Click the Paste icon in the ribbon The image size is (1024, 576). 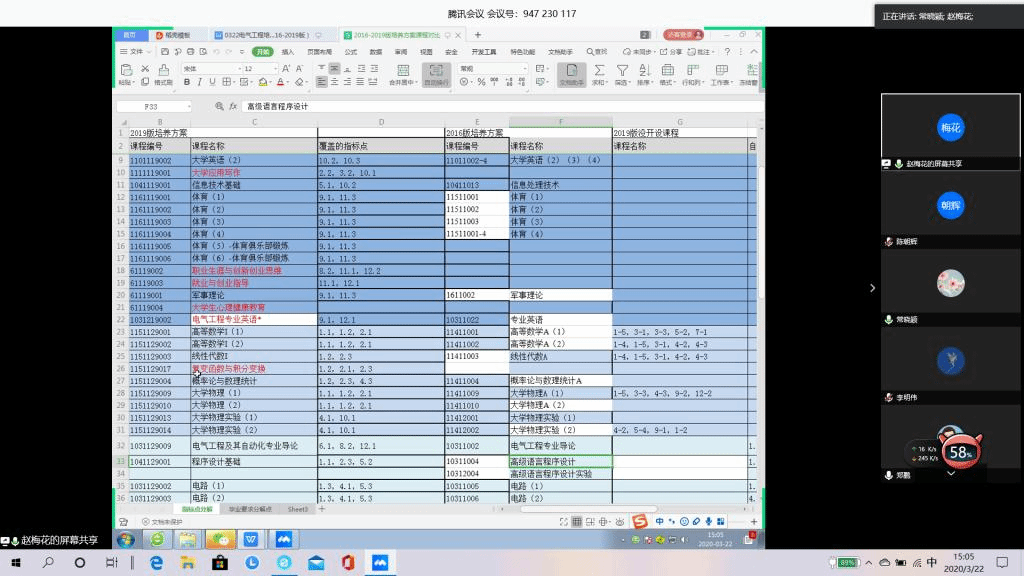126,70
